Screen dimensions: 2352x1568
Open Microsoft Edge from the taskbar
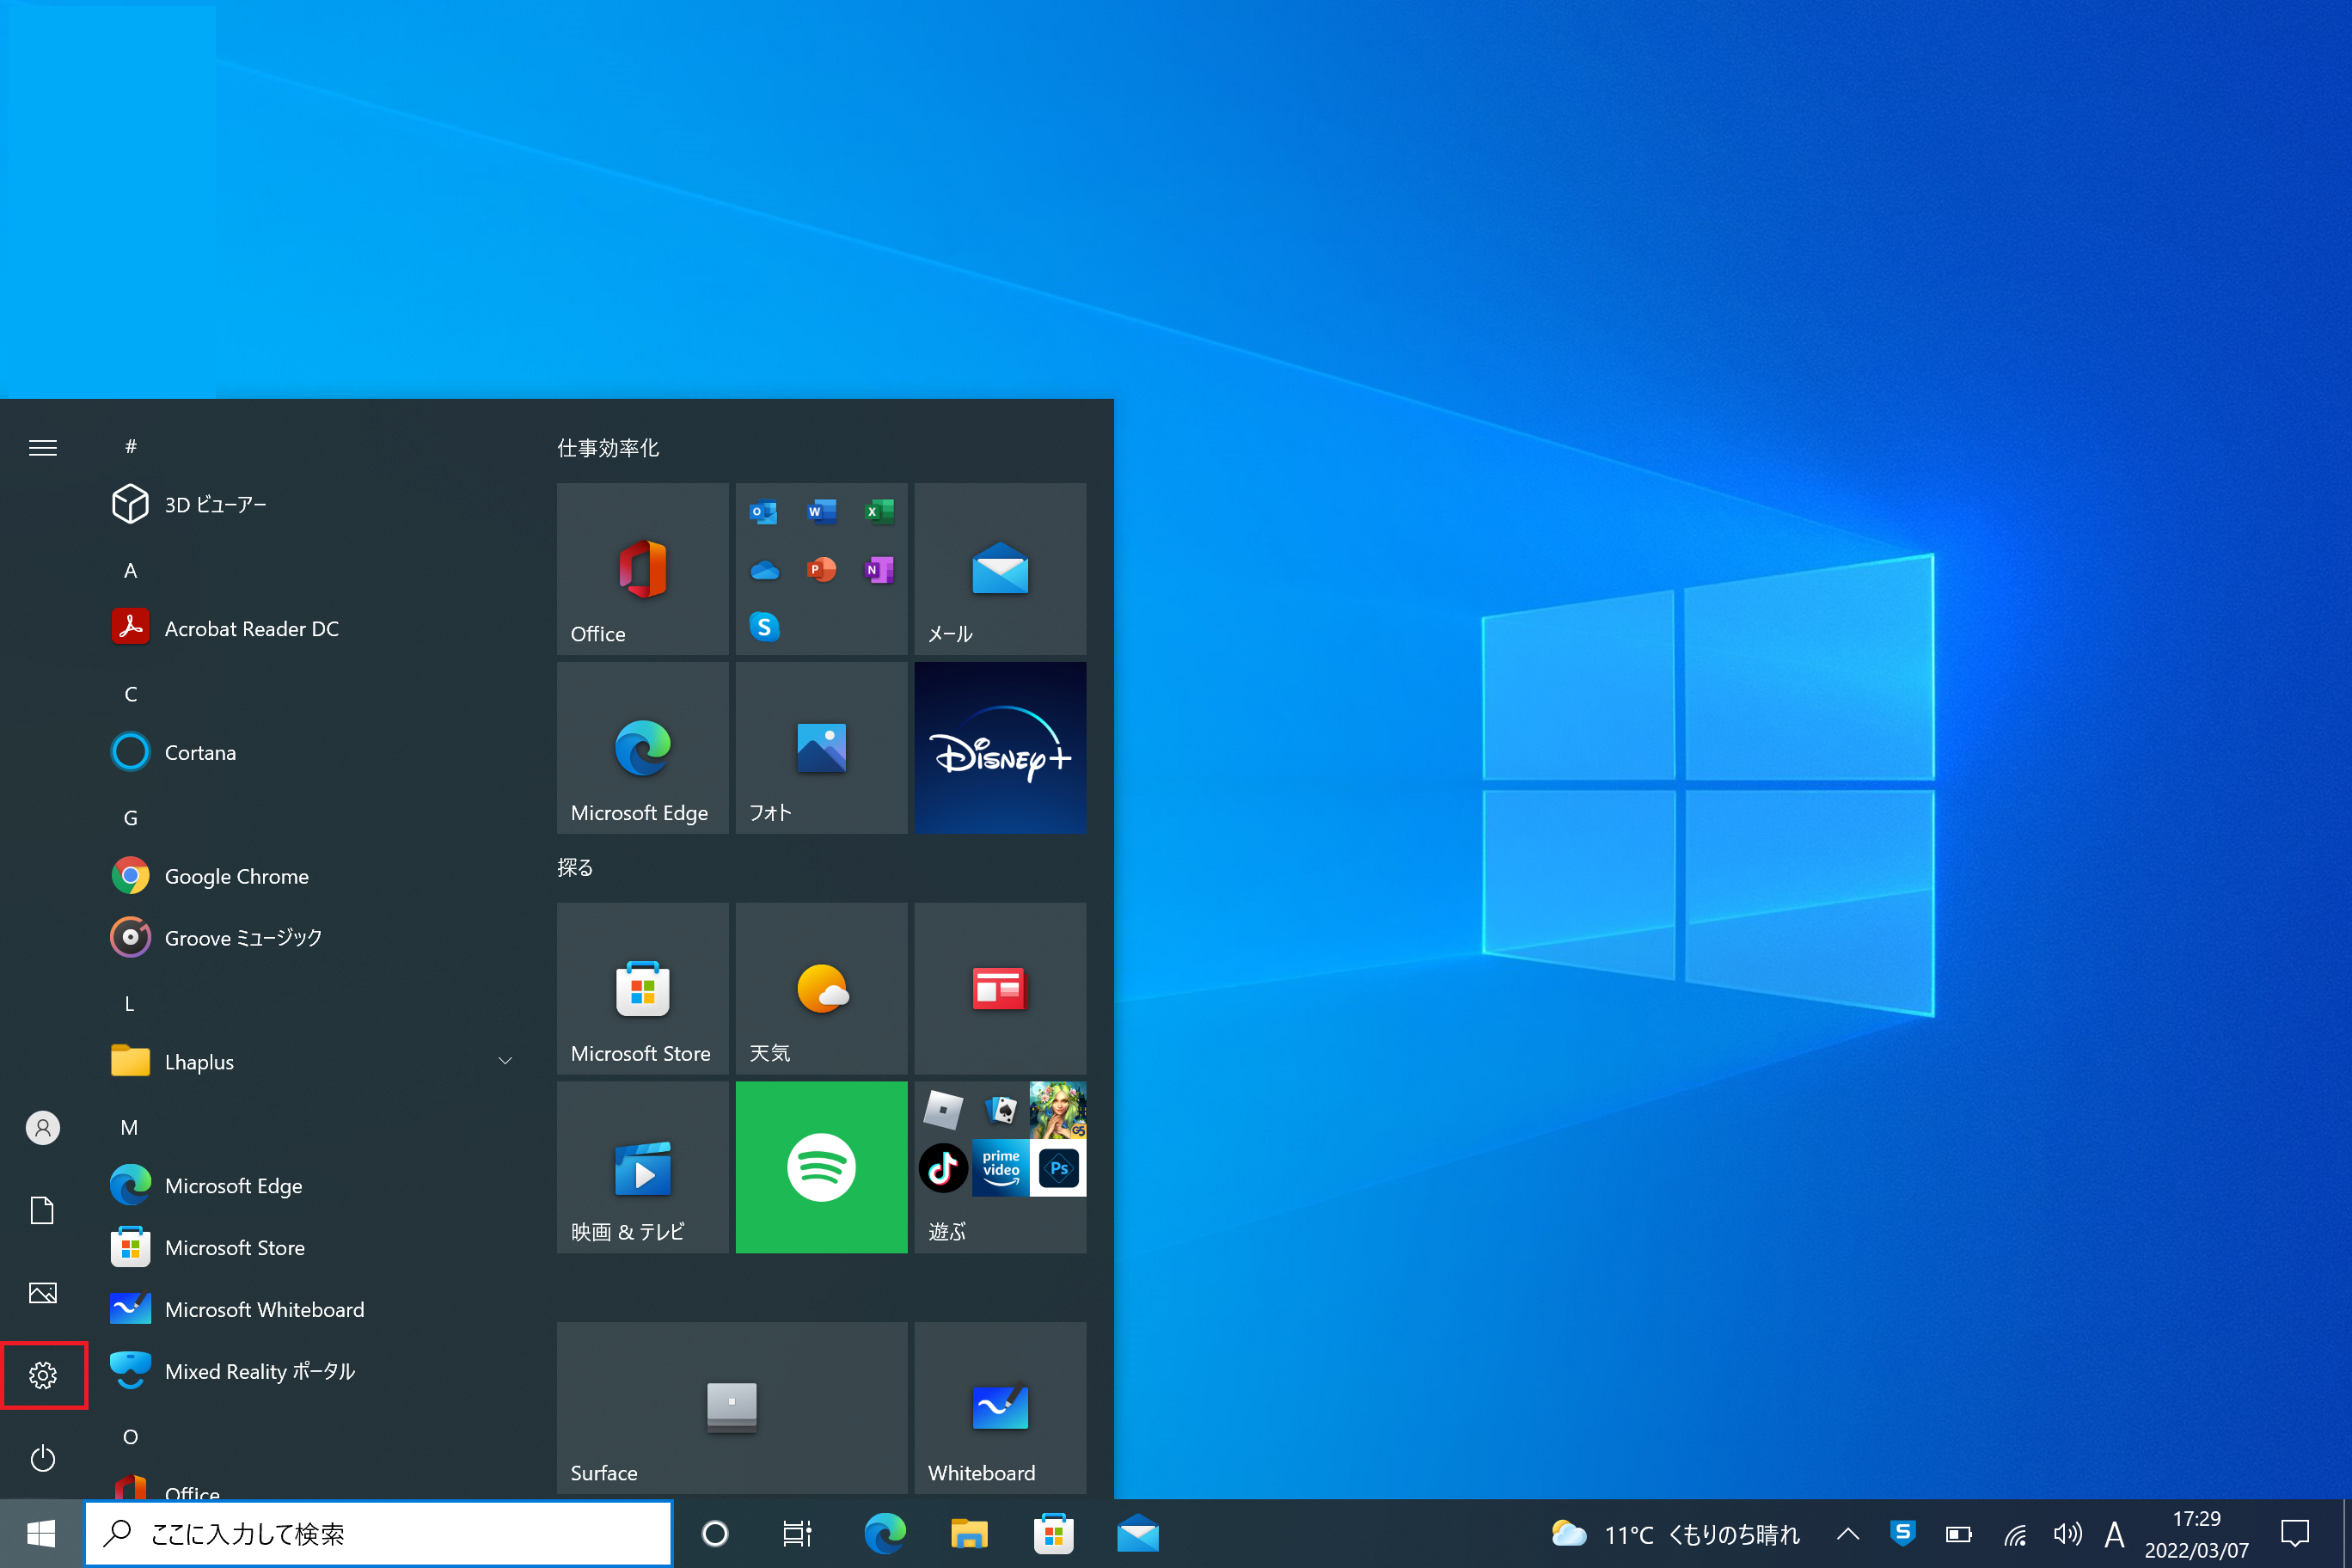(885, 1533)
